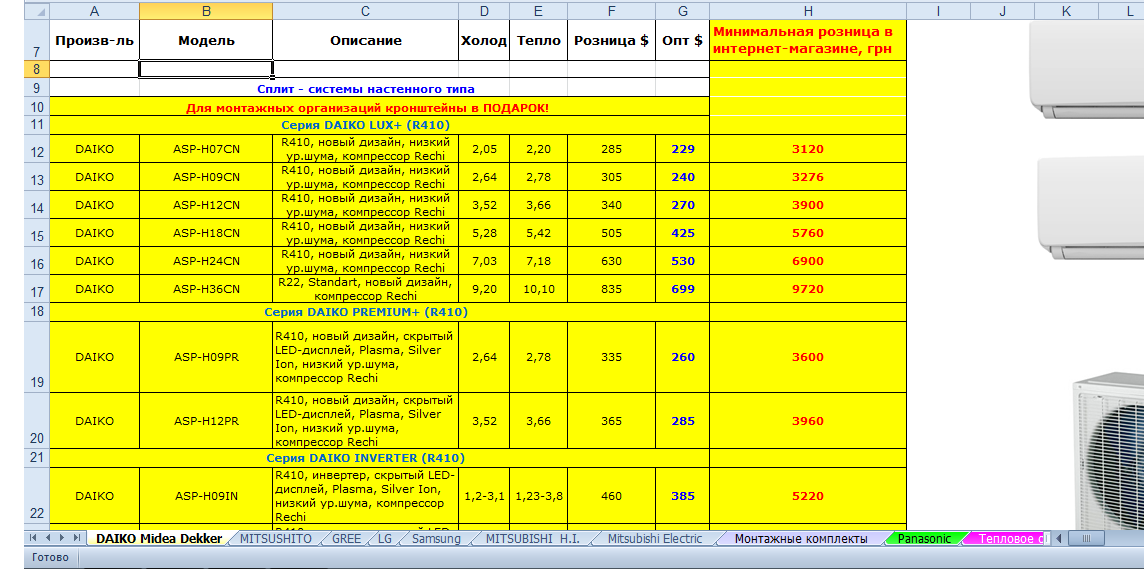Jump to last sheet tab arrow
1144x569 pixels.
(x=77, y=538)
